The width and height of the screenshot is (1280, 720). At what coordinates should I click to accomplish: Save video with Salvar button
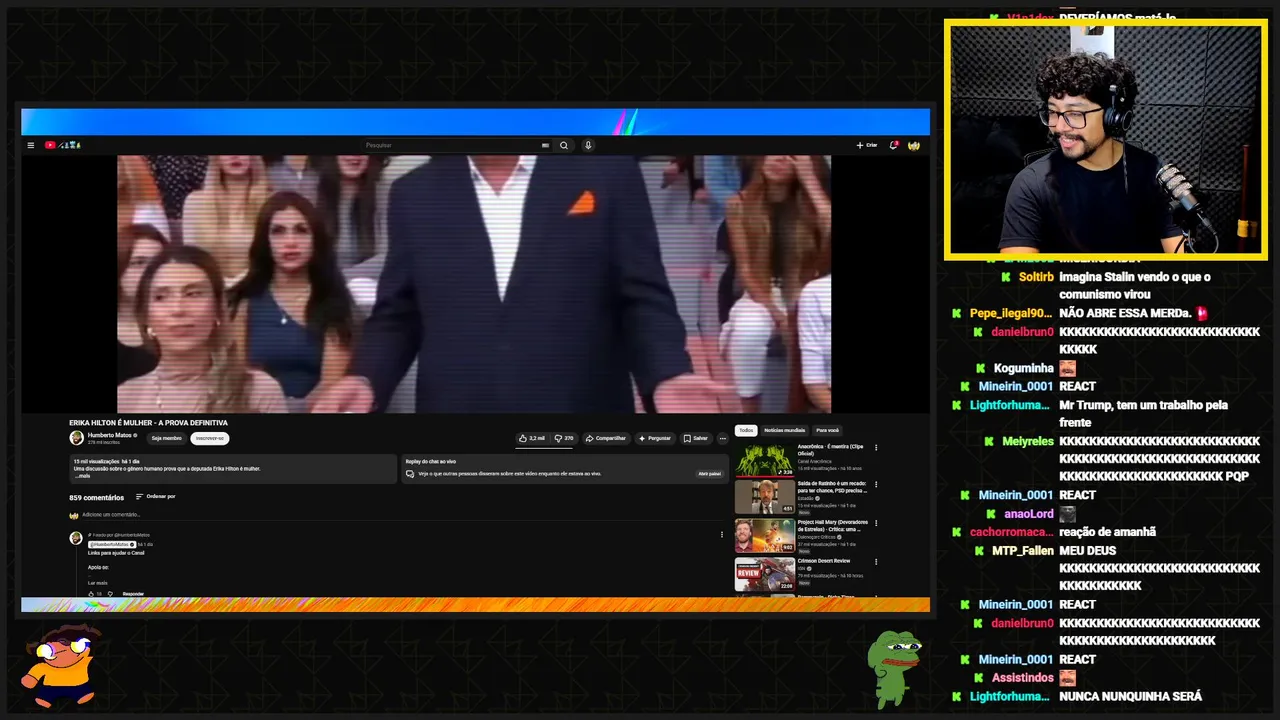pos(696,438)
